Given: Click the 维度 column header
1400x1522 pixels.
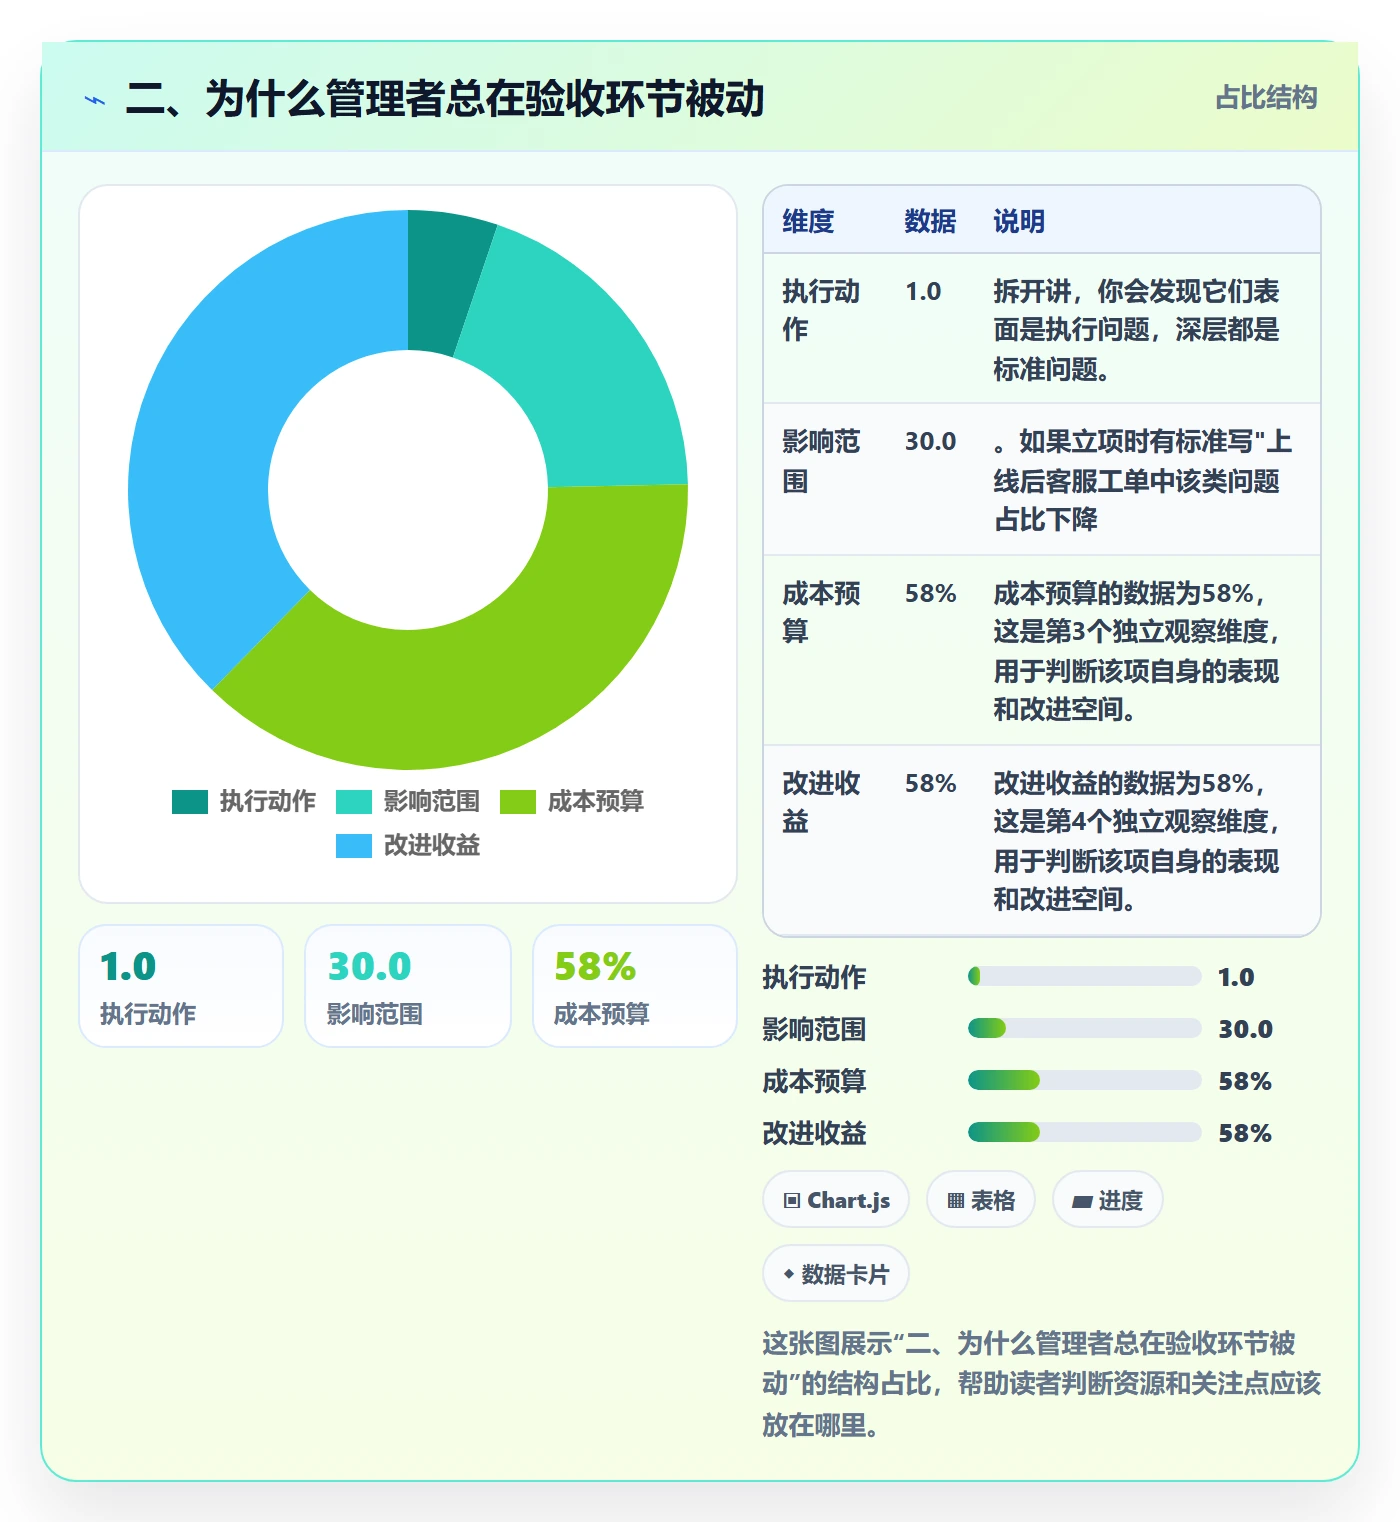Looking at the screenshot, I should (808, 221).
